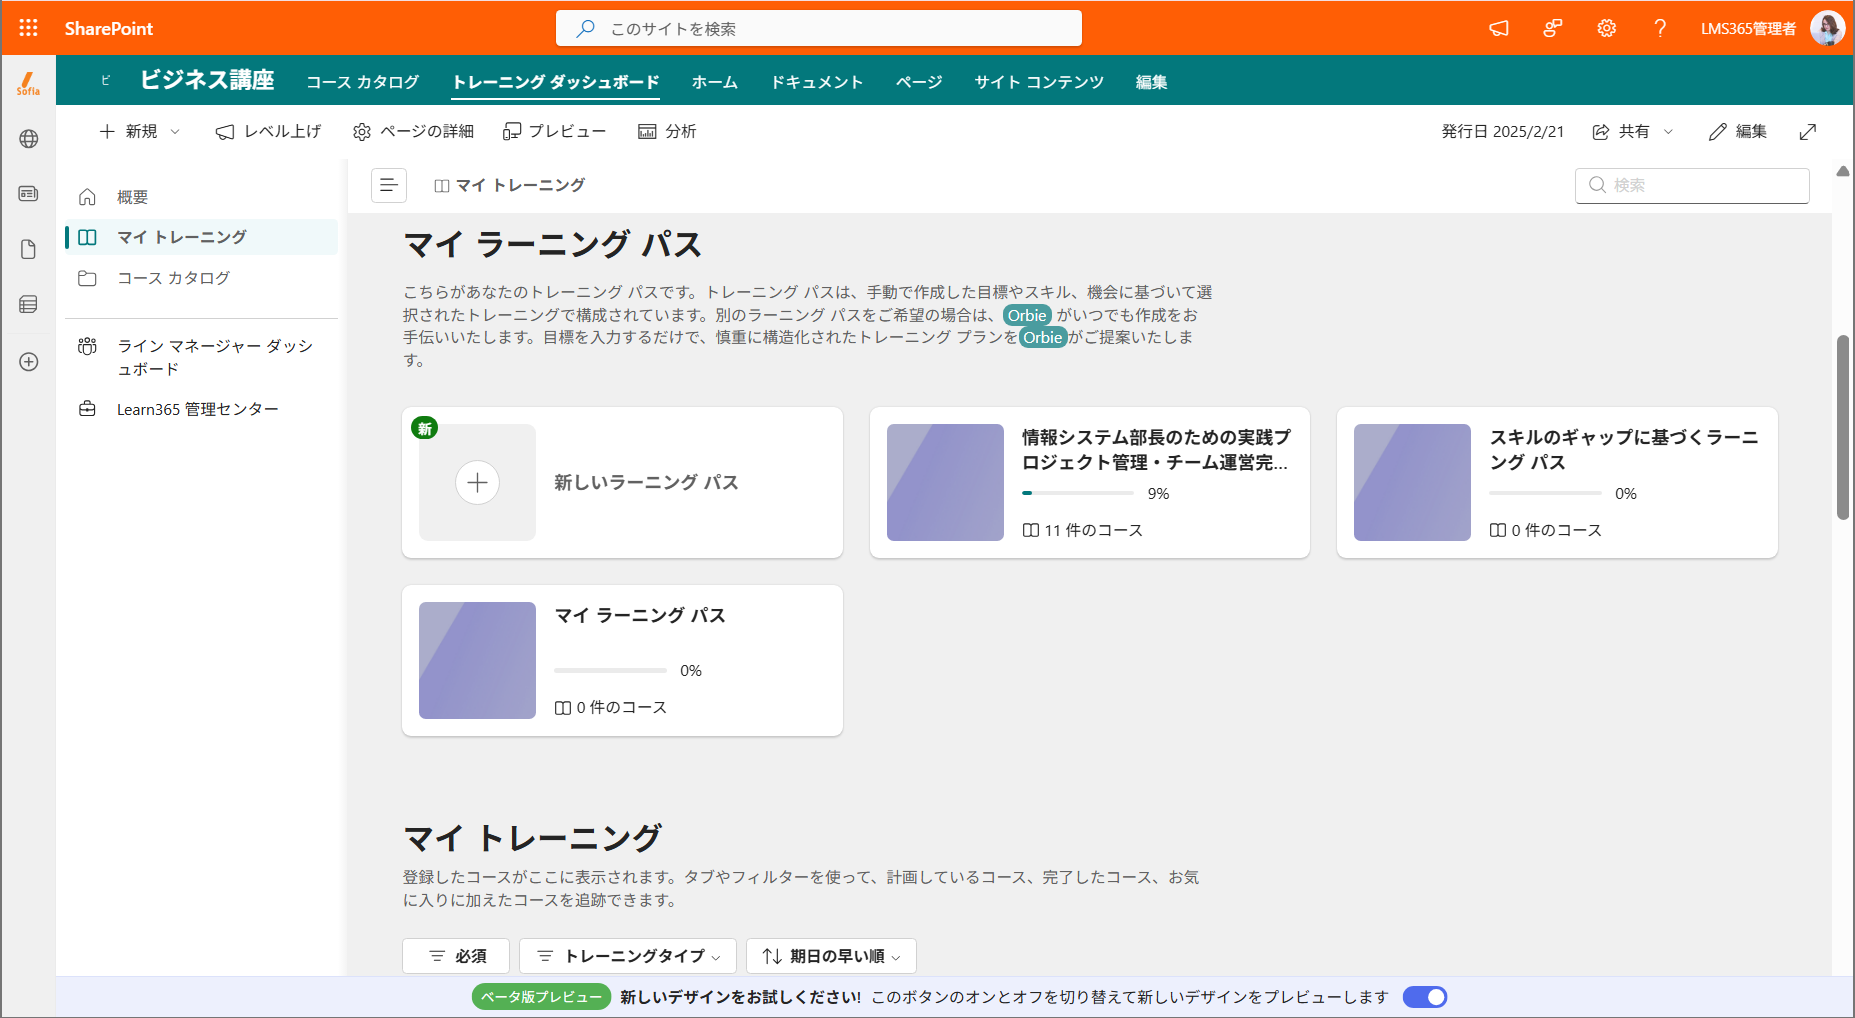Open 分析 analytics in the toolbar
Screen dimensions: 1855x1018
point(667,132)
